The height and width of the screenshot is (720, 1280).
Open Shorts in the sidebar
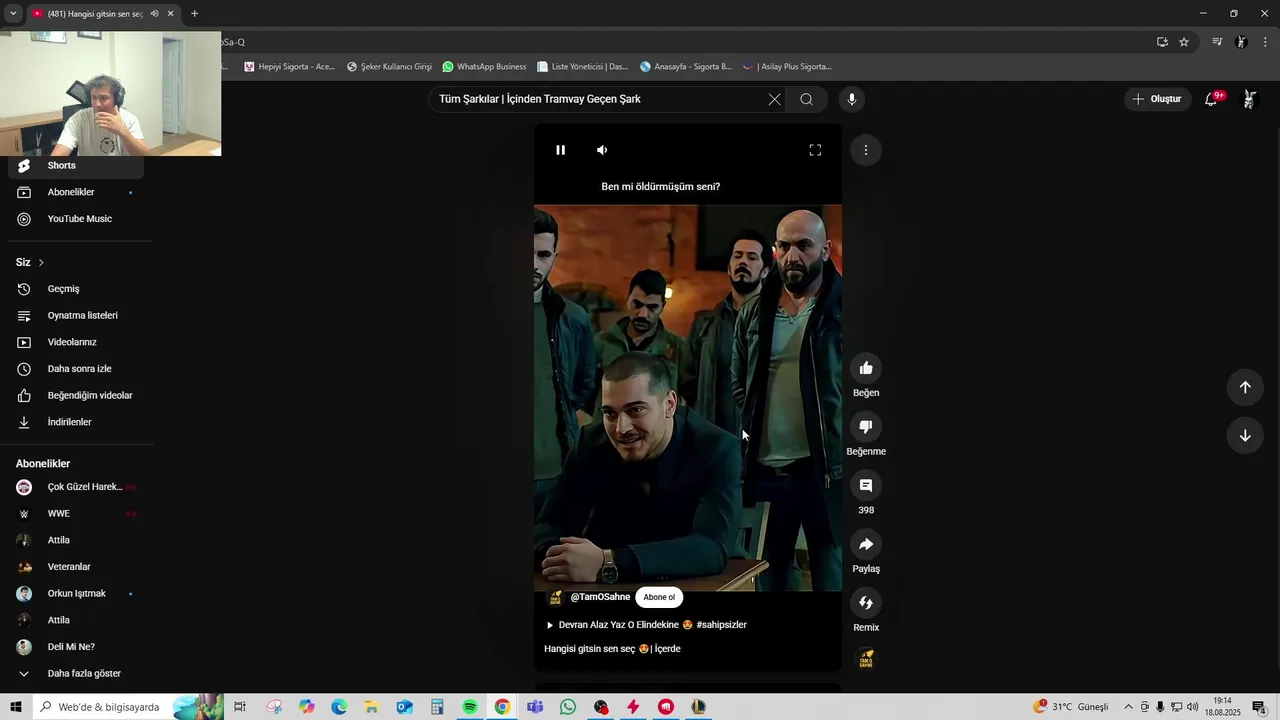click(76, 165)
